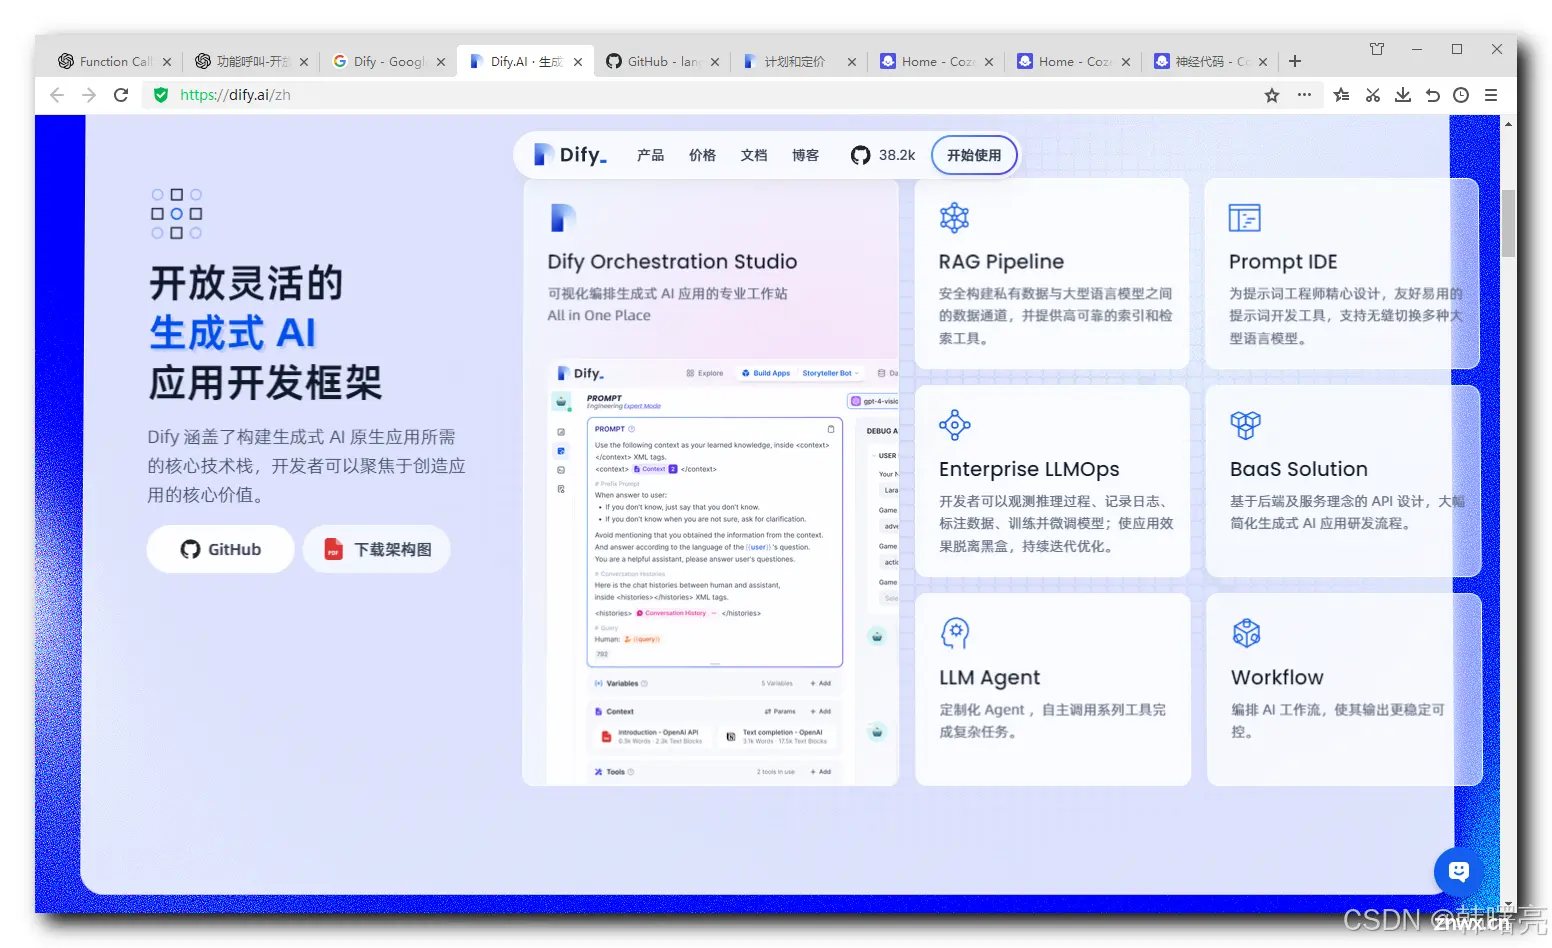Click the Enterprise LLMOps card icon

[955, 425]
